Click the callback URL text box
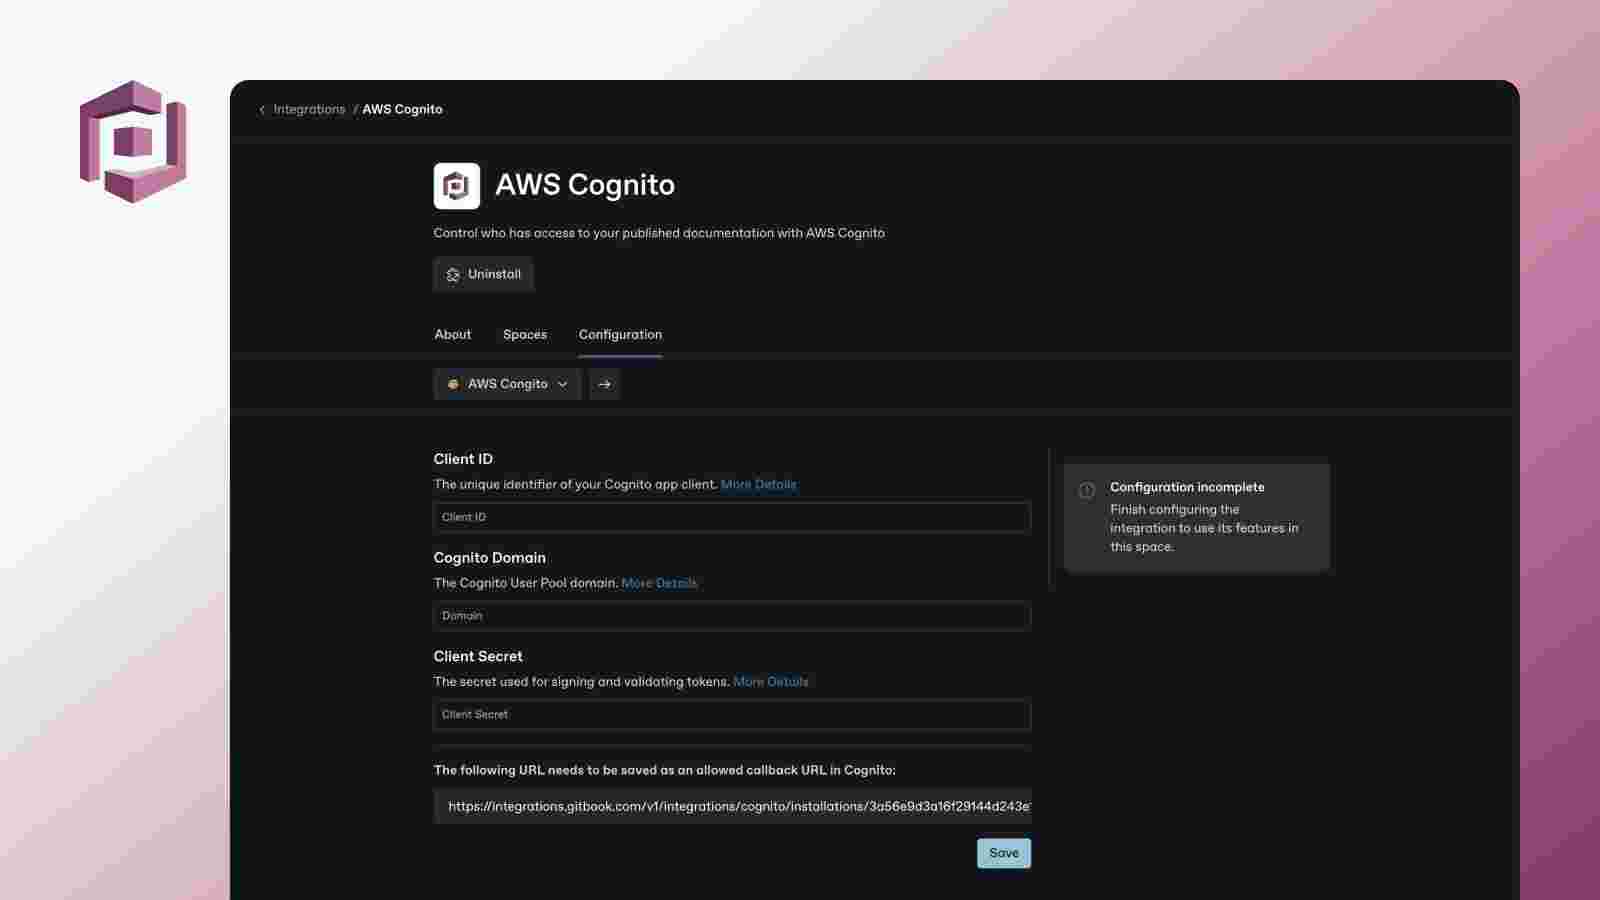Viewport: 1600px width, 900px height. (732, 806)
